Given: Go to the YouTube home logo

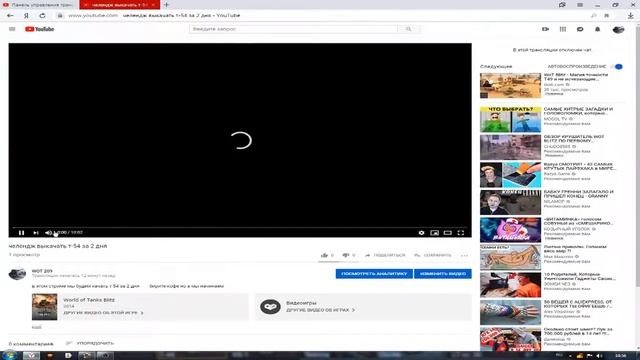Looking at the screenshot, I should (x=40, y=29).
